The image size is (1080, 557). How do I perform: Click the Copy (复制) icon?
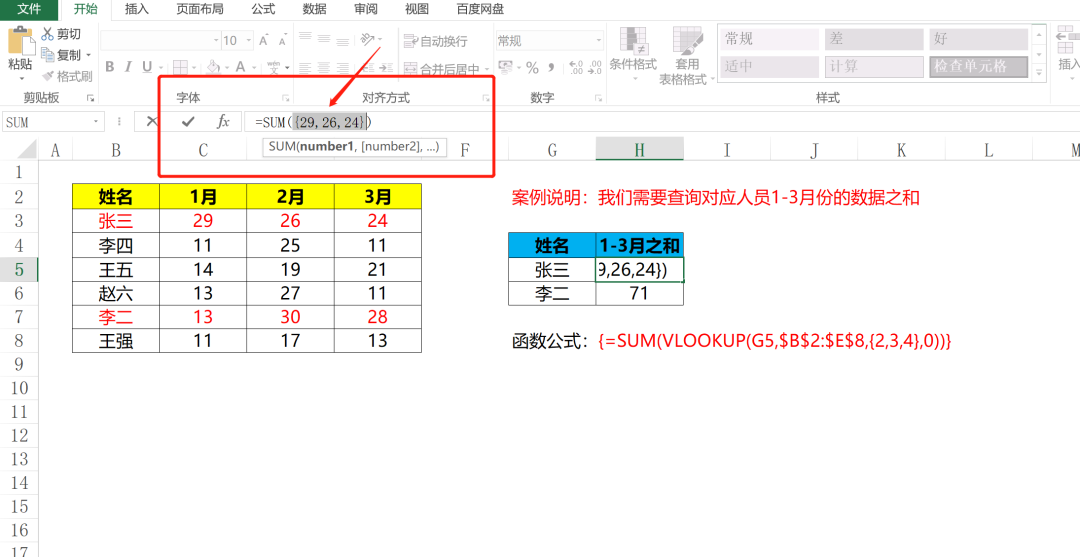(x=48, y=54)
